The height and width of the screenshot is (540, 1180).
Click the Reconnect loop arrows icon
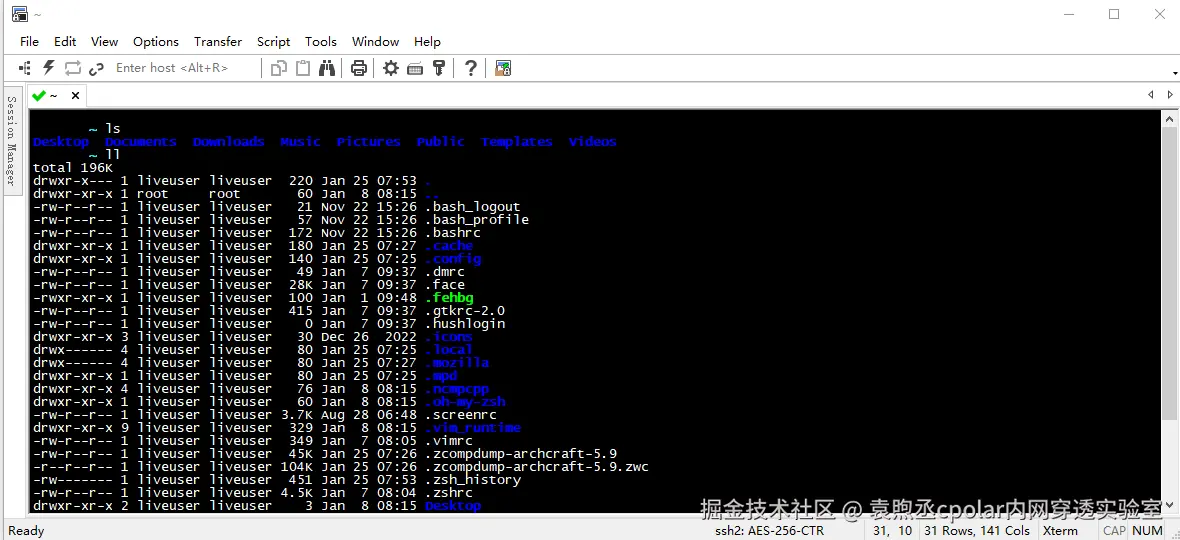[x=72, y=68]
